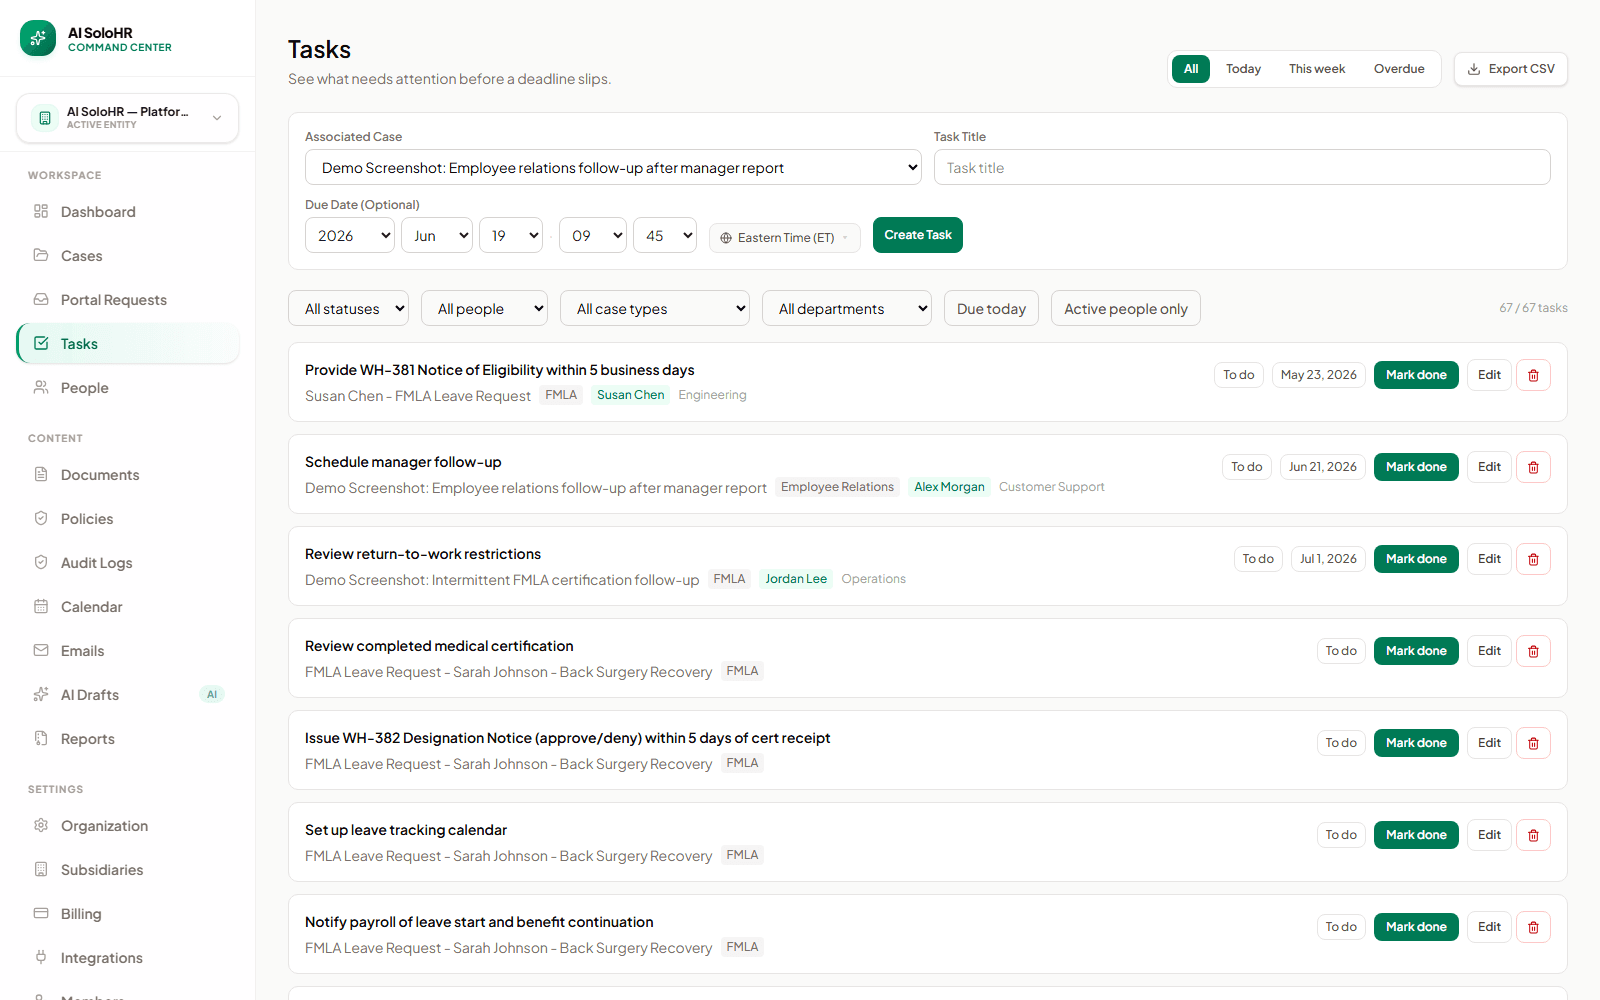Delete Set up leave tracking calendar task
Image resolution: width=1600 pixels, height=1000 pixels.
(1533, 835)
